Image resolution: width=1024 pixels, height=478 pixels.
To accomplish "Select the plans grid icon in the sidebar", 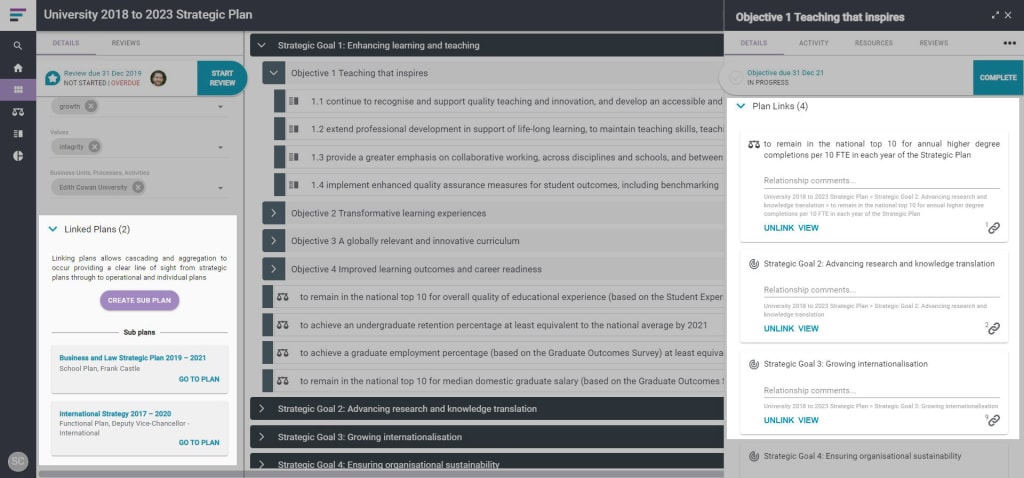I will [18, 89].
